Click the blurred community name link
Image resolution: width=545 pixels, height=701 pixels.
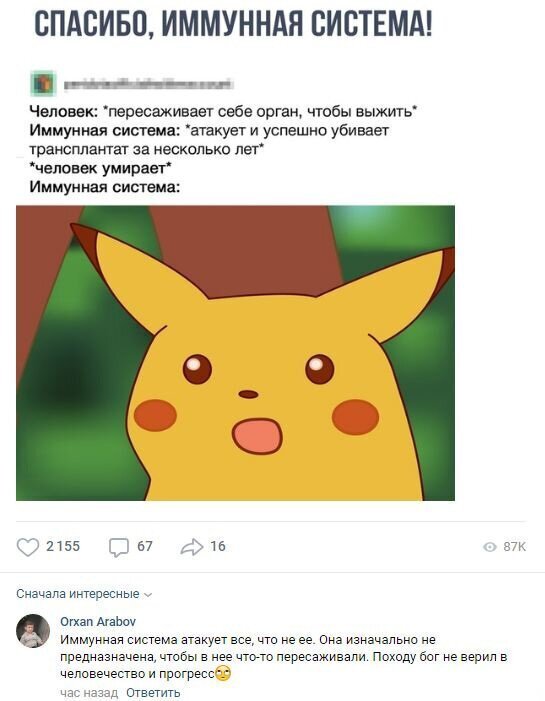click(x=148, y=84)
